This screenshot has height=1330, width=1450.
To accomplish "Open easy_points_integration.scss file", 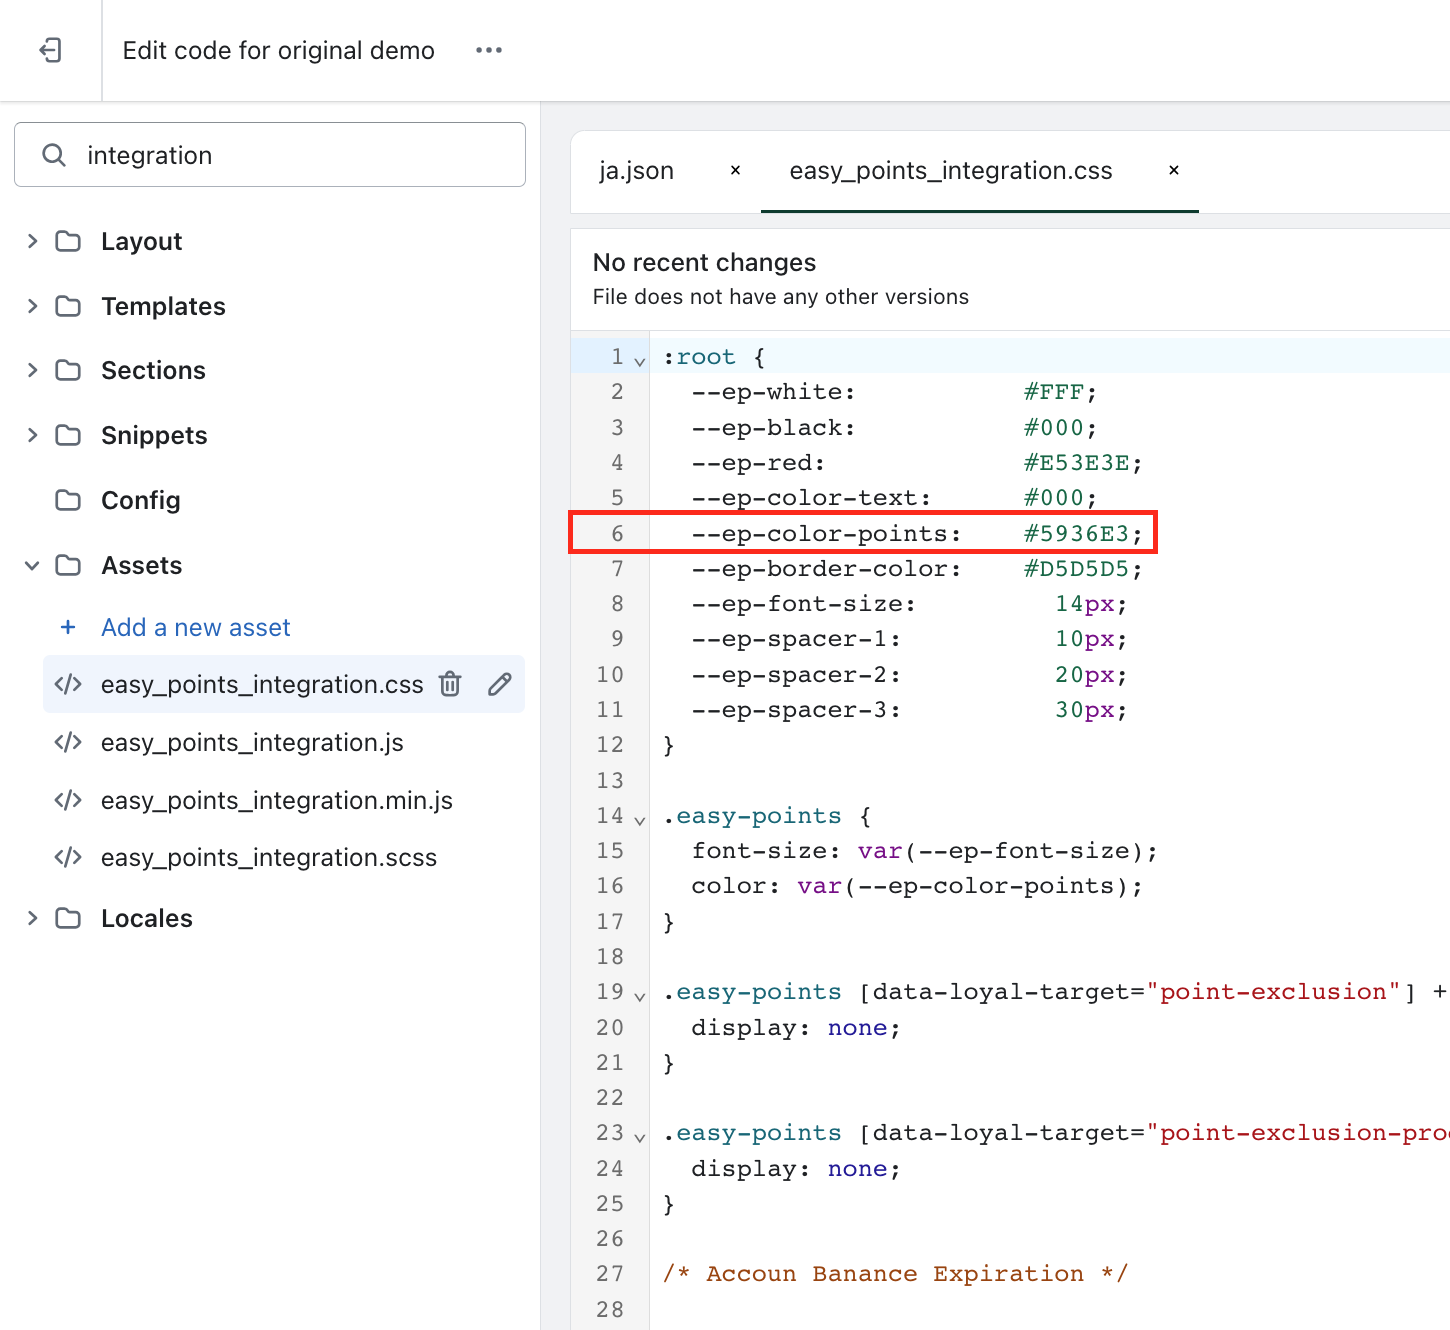I will click(x=268, y=857).
